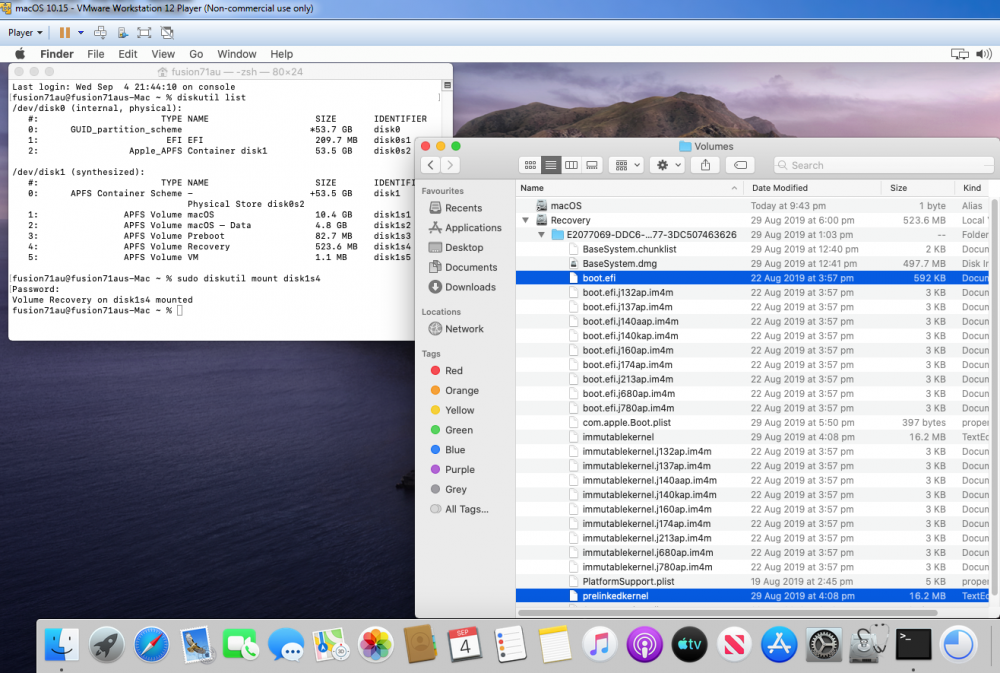Click the Edit Tags toolbar button
This screenshot has height=673, width=1000.
740,165
